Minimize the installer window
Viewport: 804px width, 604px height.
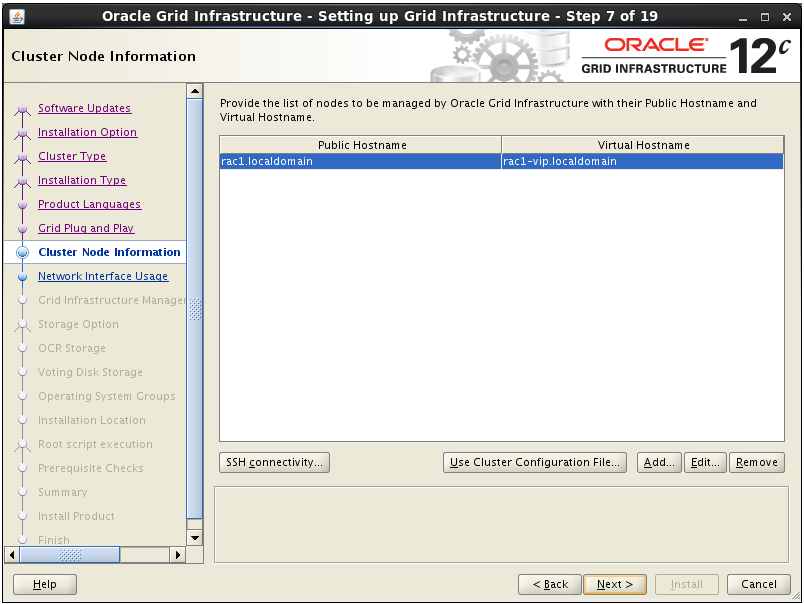point(743,17)
